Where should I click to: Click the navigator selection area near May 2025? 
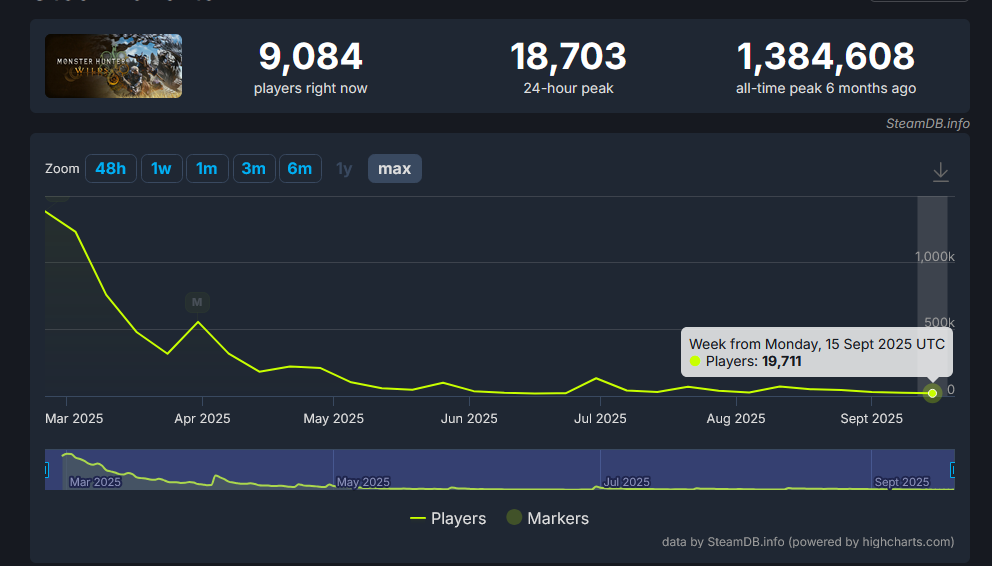(363, 482)
